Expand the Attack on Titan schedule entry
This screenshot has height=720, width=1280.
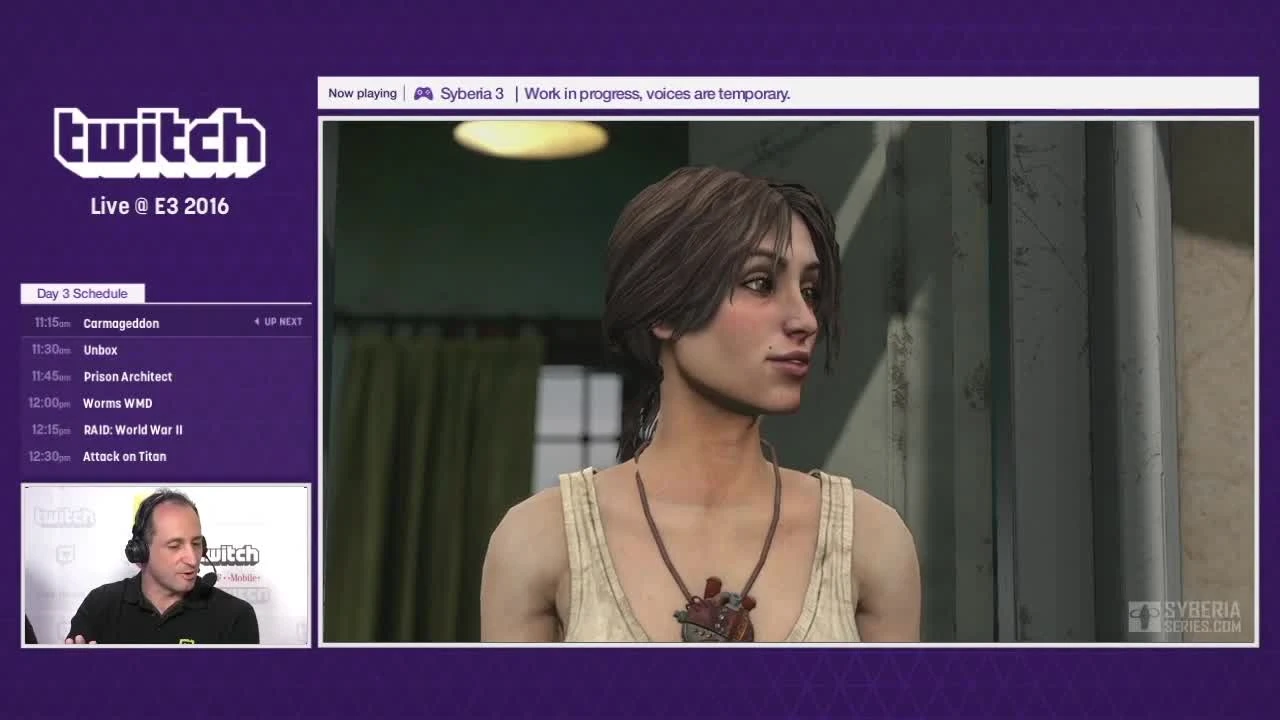point(123,456)
